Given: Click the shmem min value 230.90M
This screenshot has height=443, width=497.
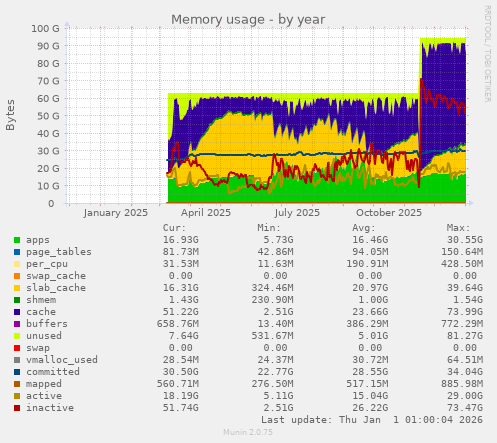Looking at the screenshot, I should [x=272, y=300].
